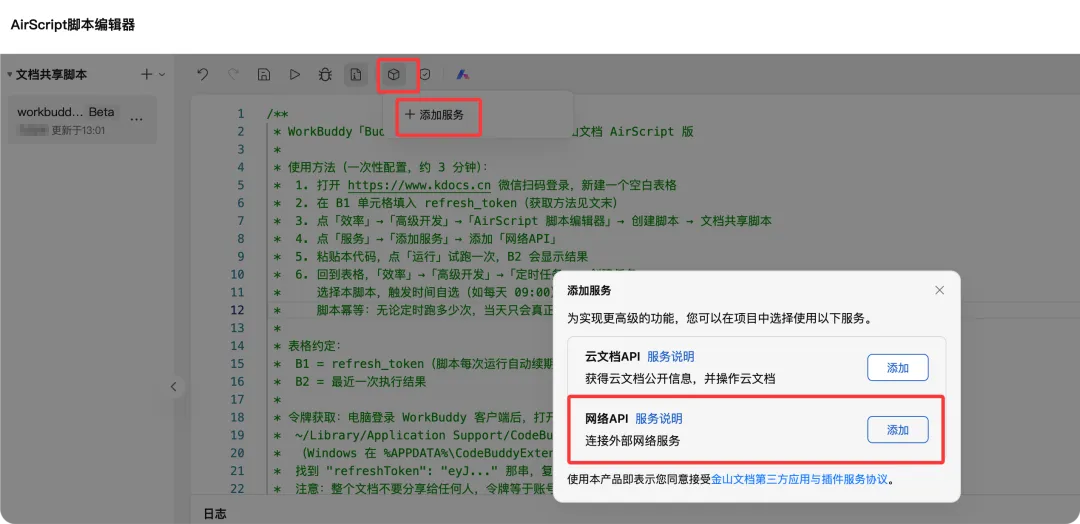Close the 添加服务 dialog
This screenshot has height=524, width=1080.
click(939, 290)
